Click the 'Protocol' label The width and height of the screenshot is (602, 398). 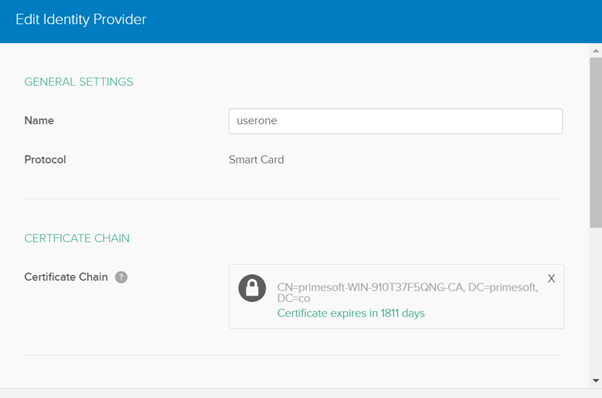click(x=45, y=160)
